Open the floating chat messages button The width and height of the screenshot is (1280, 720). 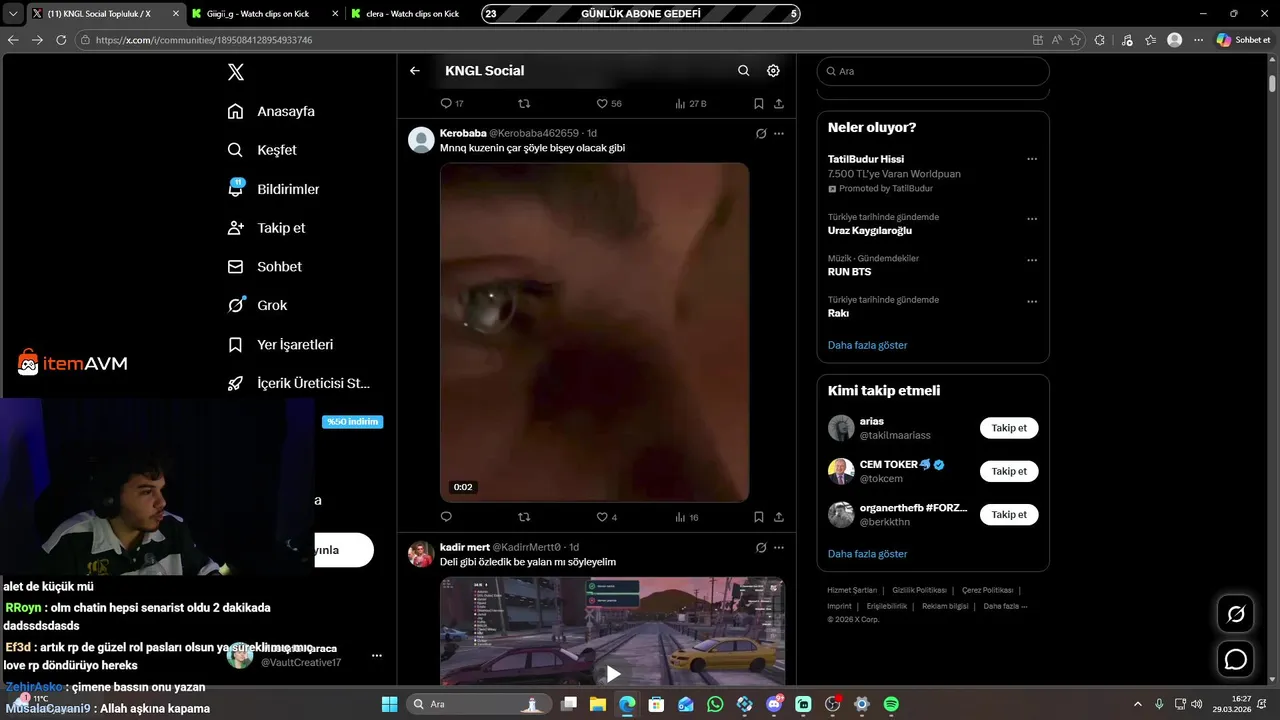pyautogui.click(x=1236, y=660)
